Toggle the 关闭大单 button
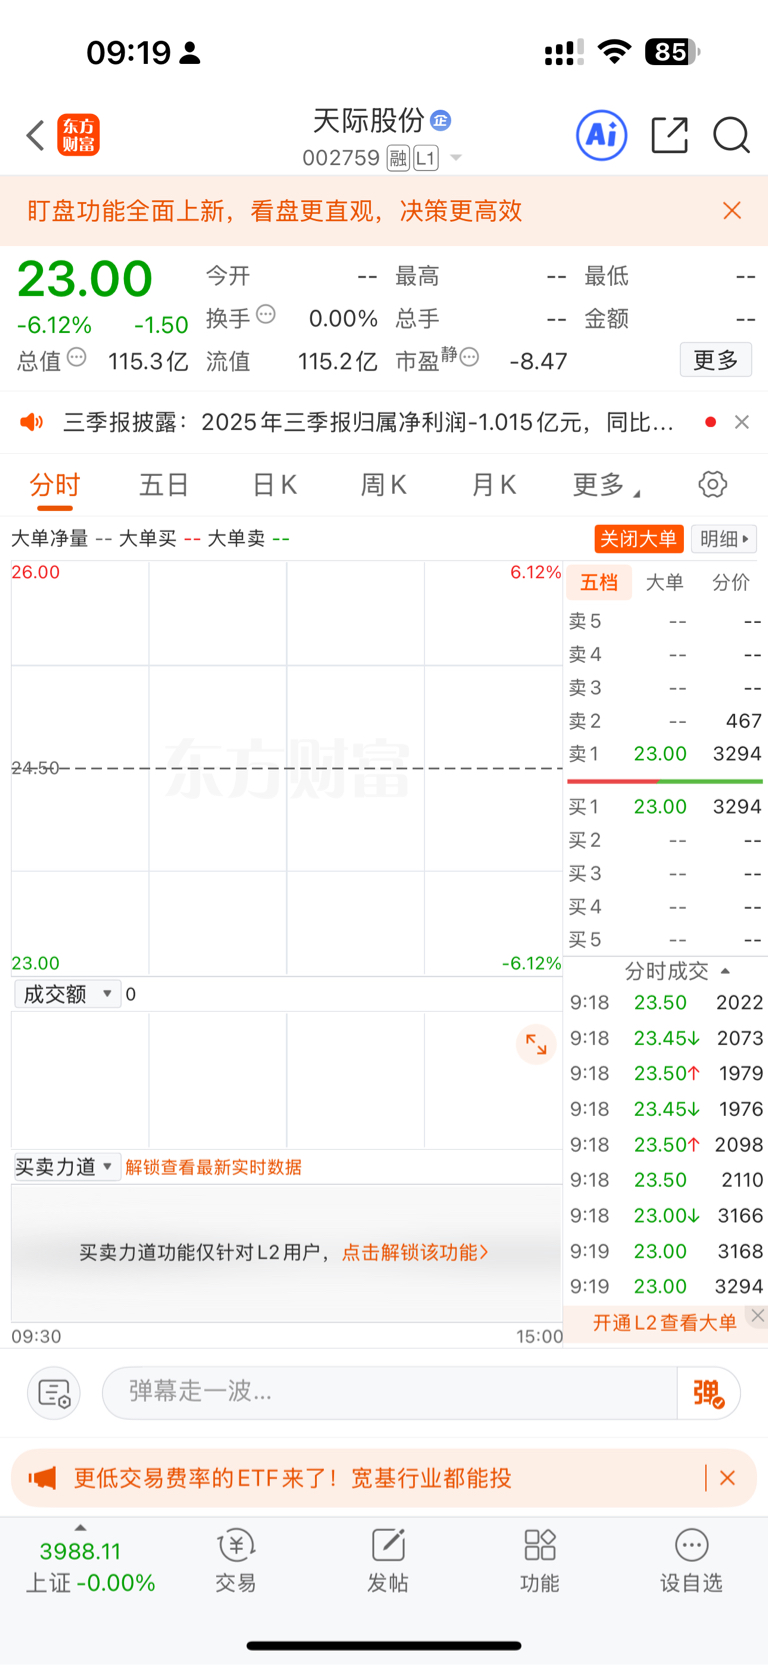768x1665 pixels. click(x=638, y=539)
